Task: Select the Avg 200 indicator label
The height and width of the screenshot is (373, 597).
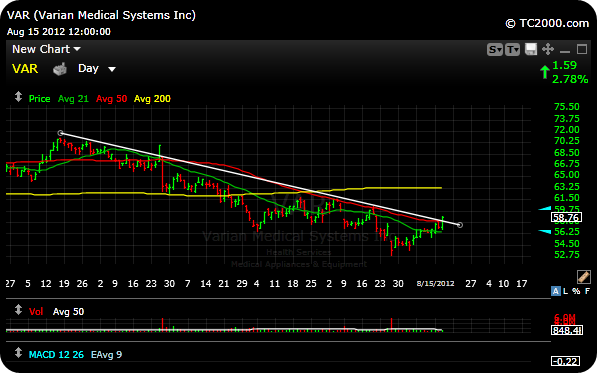Action: point(152,99)
